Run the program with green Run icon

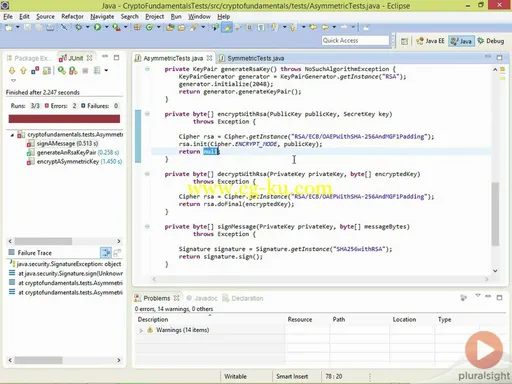(97, 27)
